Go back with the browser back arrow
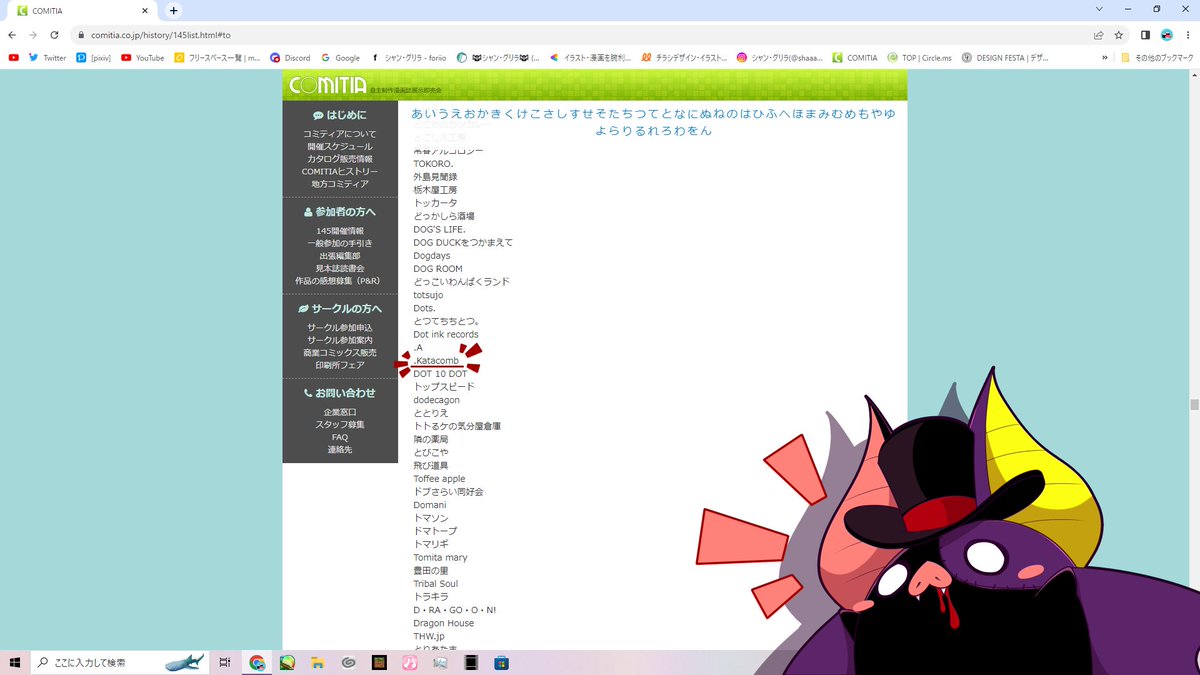Viewport: 1200px width, 675px height. (x=12, y=34)
